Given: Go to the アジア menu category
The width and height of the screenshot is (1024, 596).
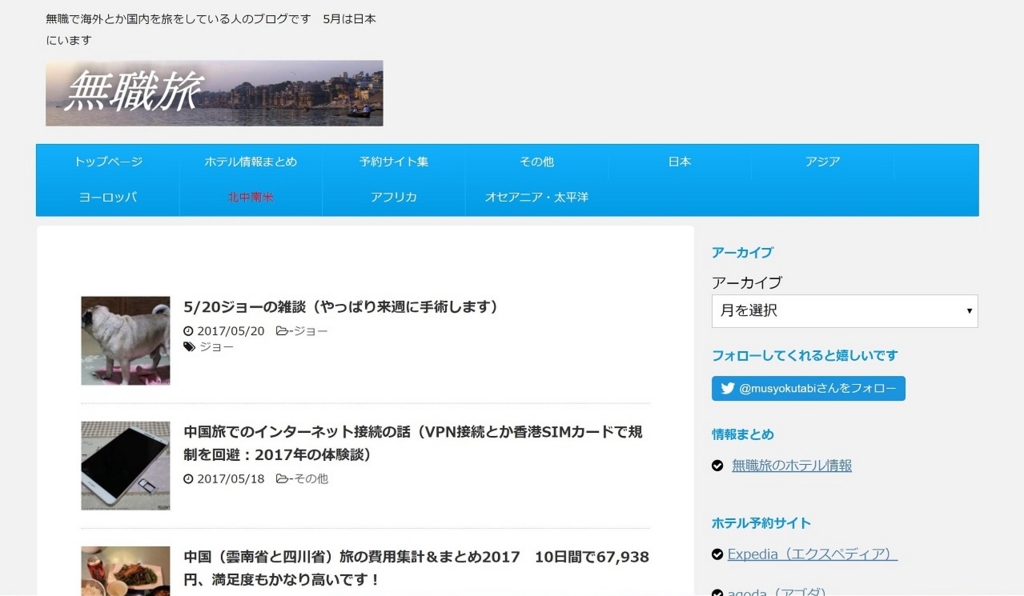Looking at the screenshot, I should point(823,162).
